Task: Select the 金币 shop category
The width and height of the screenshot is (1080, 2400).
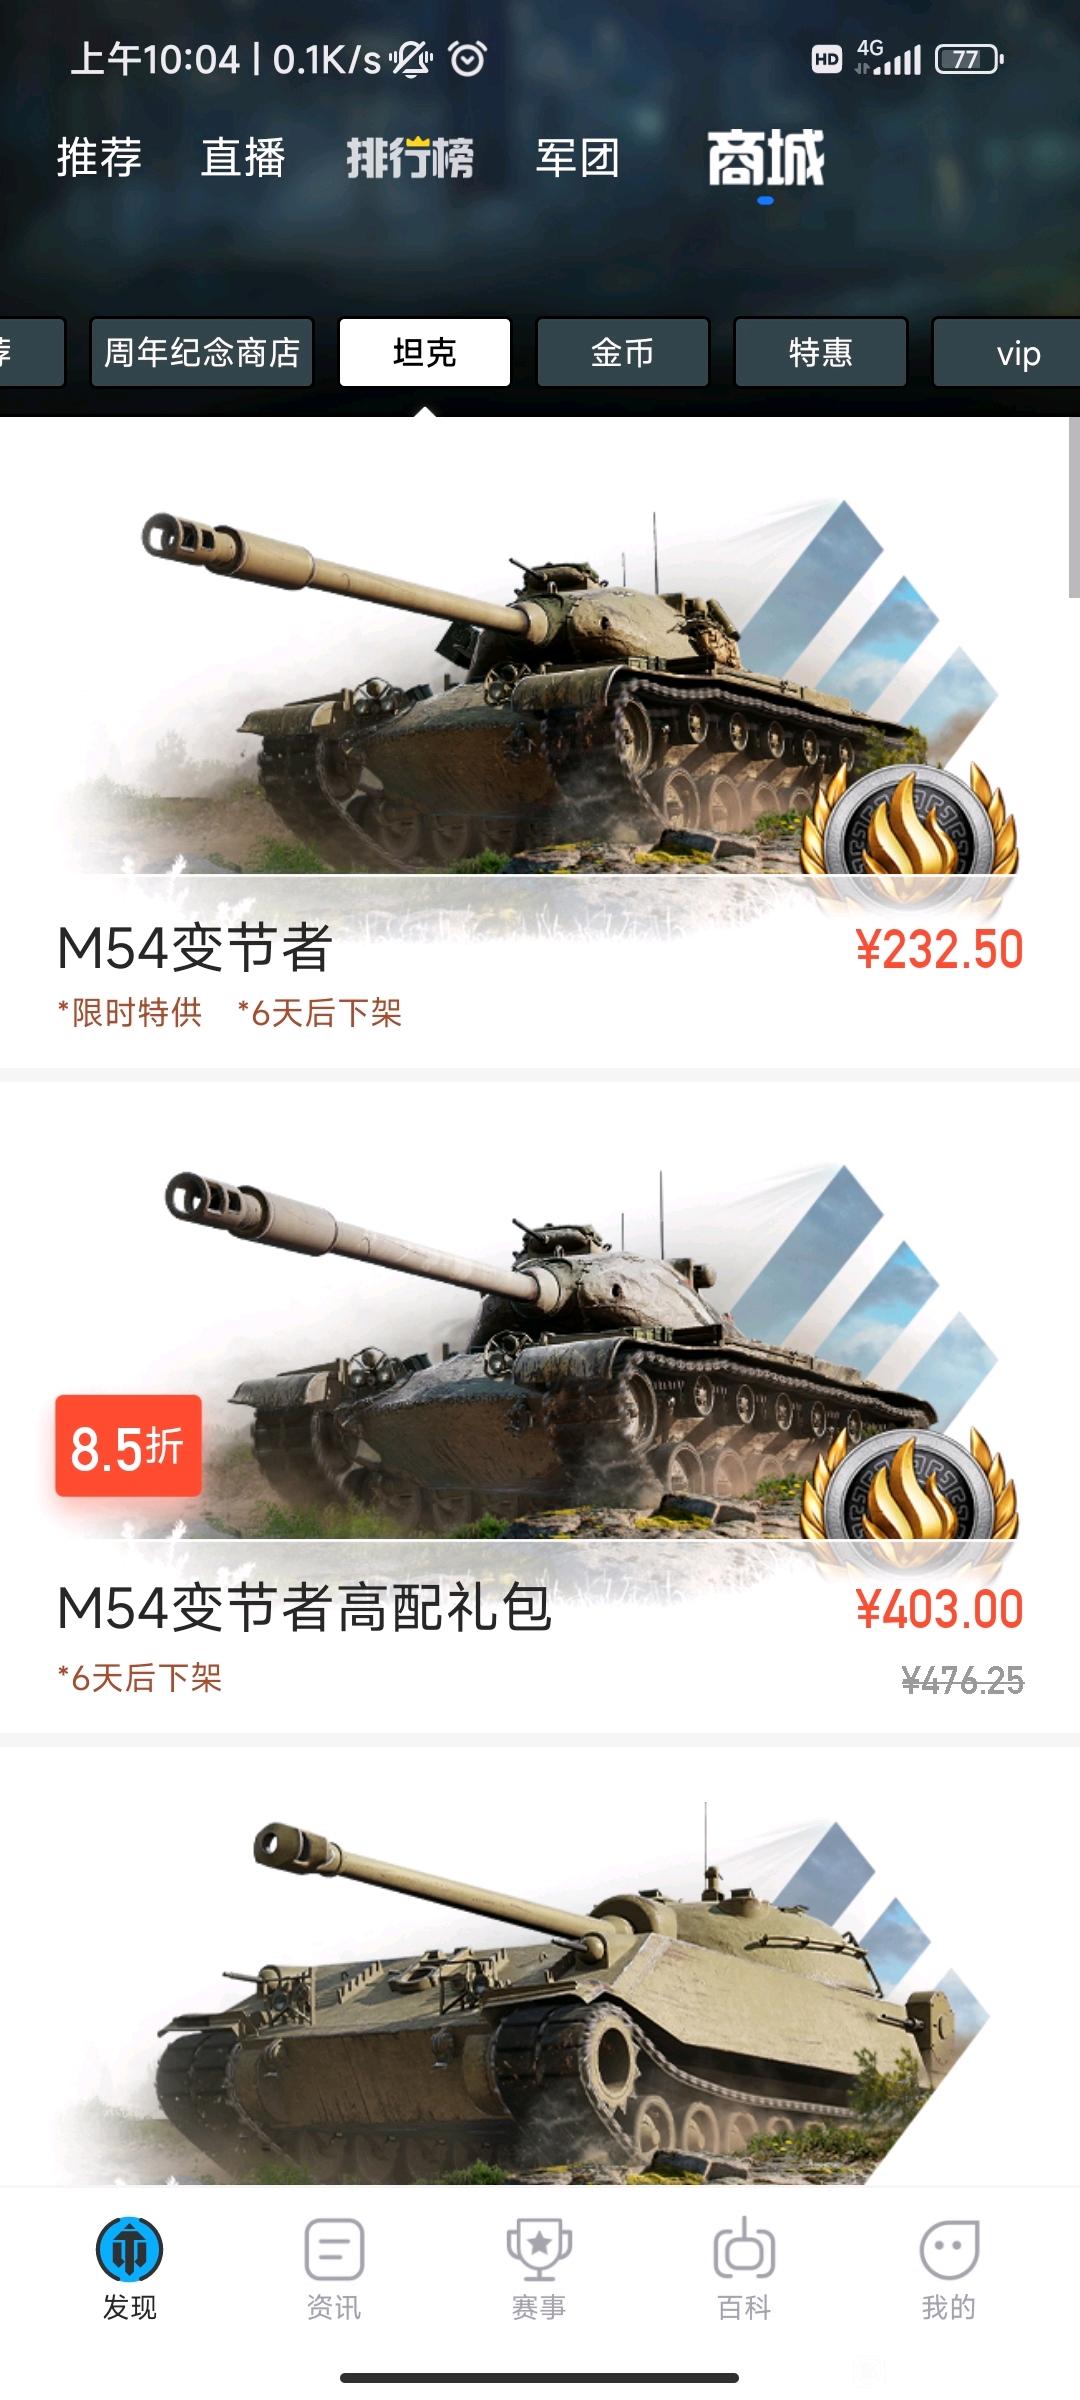Action: tap(622, 352)
